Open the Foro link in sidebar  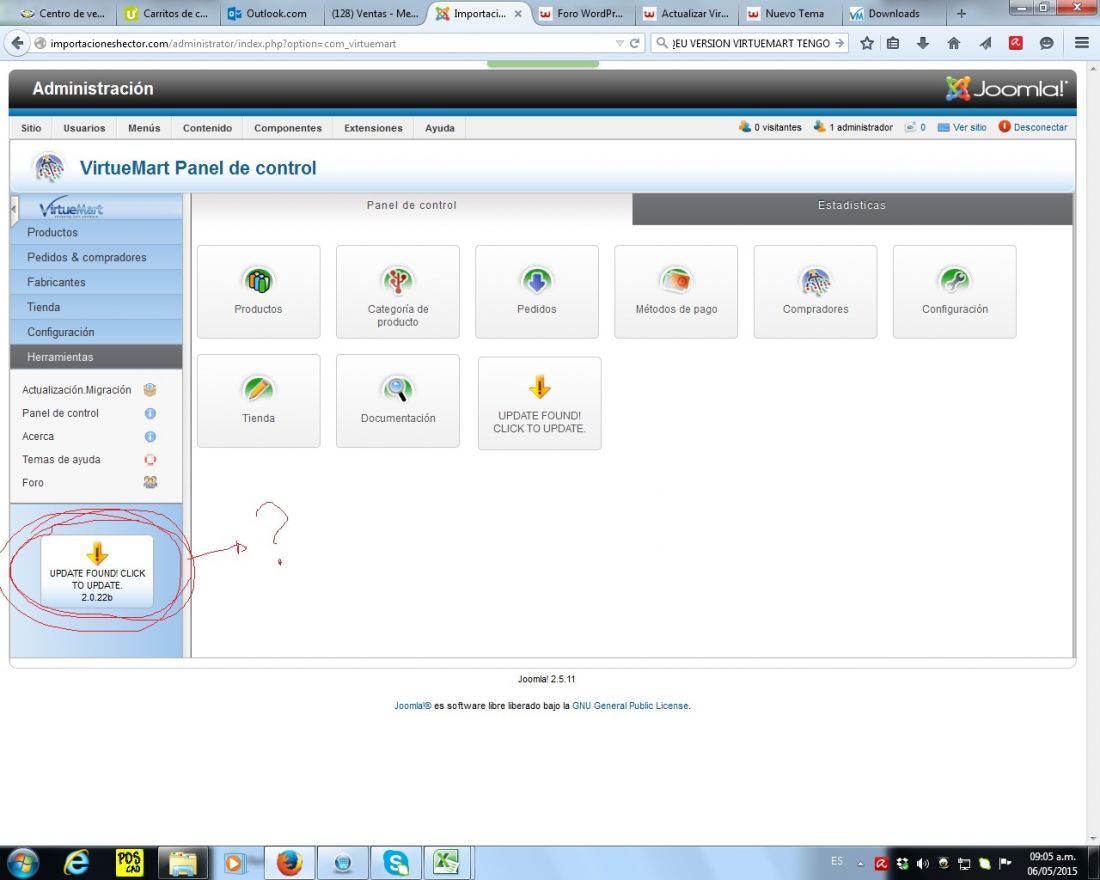pyautogui.click(x=33, y=483)
